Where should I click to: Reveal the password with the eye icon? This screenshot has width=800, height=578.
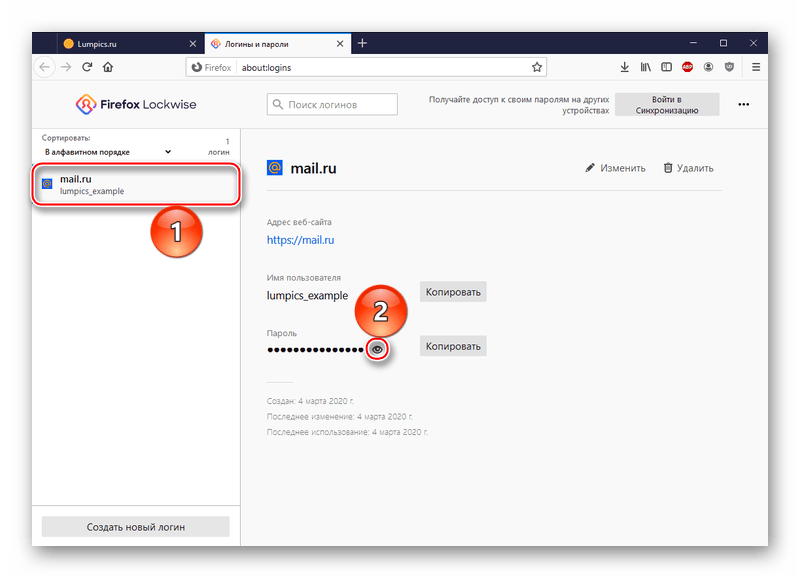(x=377, y=348)
